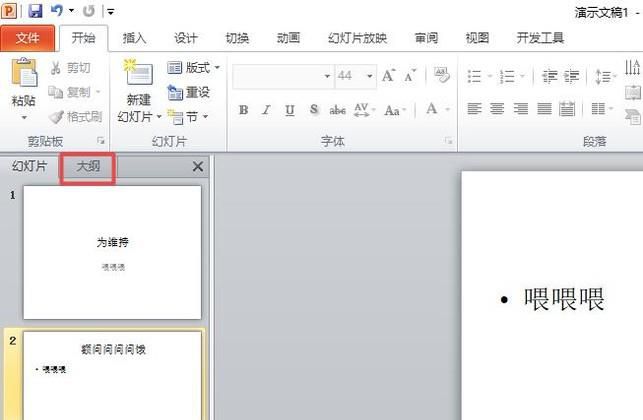643x420 pixels.
Task: Apply numbered list formatting
Action: pyautogui.click(x=507, y=76)
